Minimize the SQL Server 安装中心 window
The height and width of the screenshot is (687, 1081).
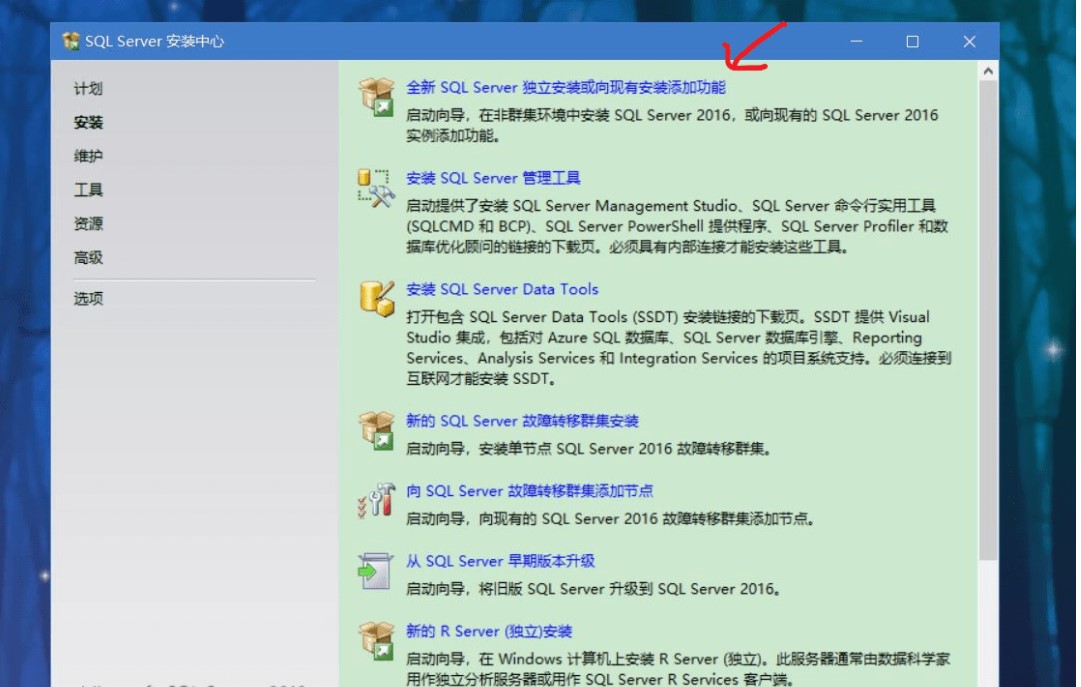[856, 41]
